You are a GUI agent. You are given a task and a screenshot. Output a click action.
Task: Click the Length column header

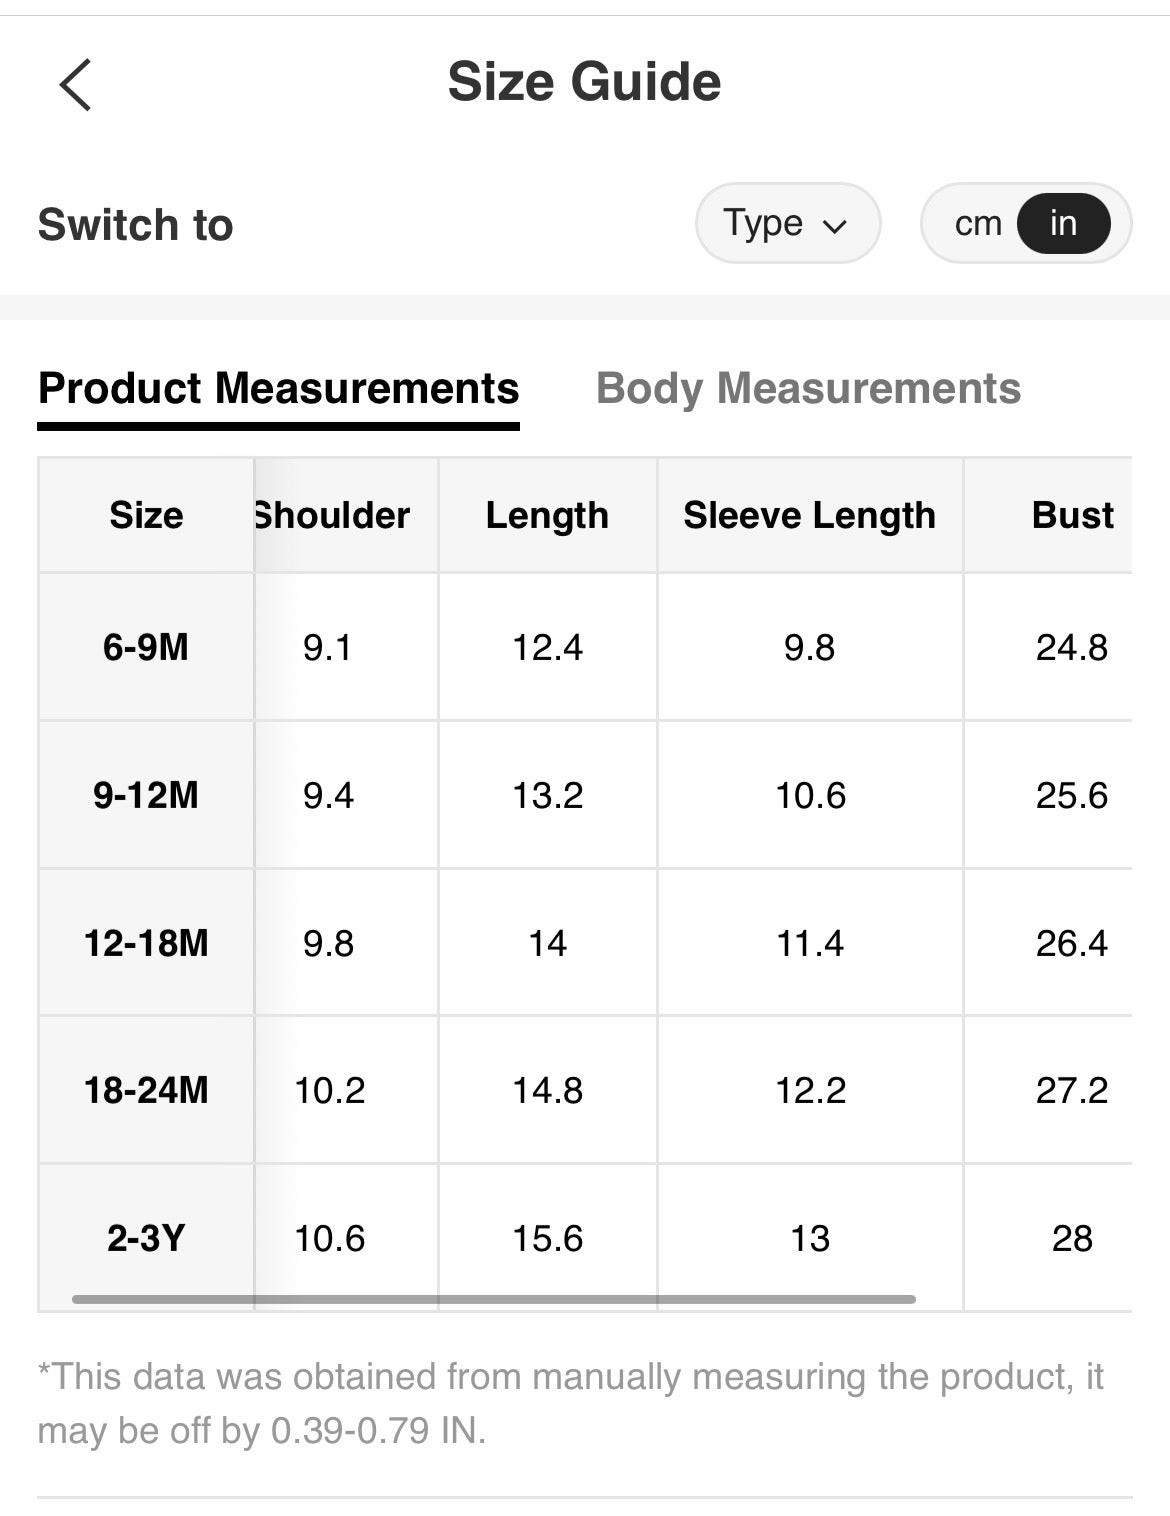547,515
